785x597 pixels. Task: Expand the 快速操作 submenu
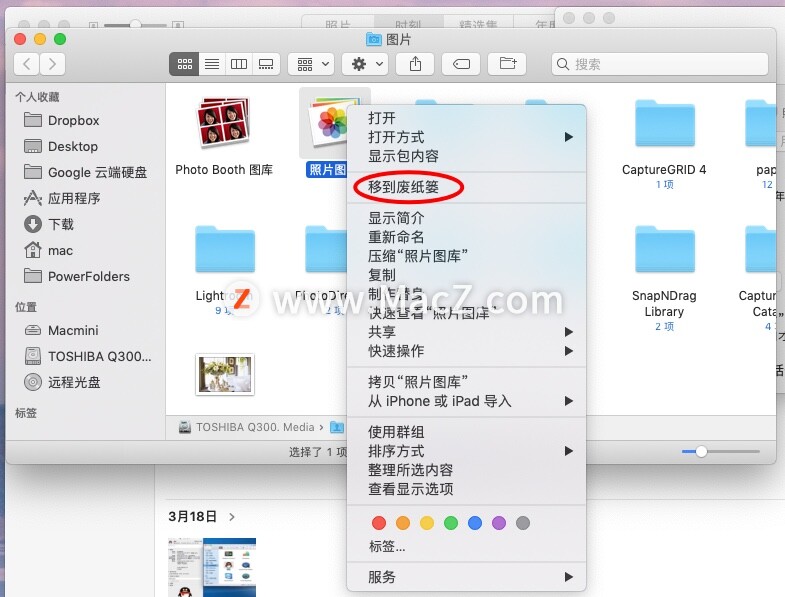tap(466, 351)
